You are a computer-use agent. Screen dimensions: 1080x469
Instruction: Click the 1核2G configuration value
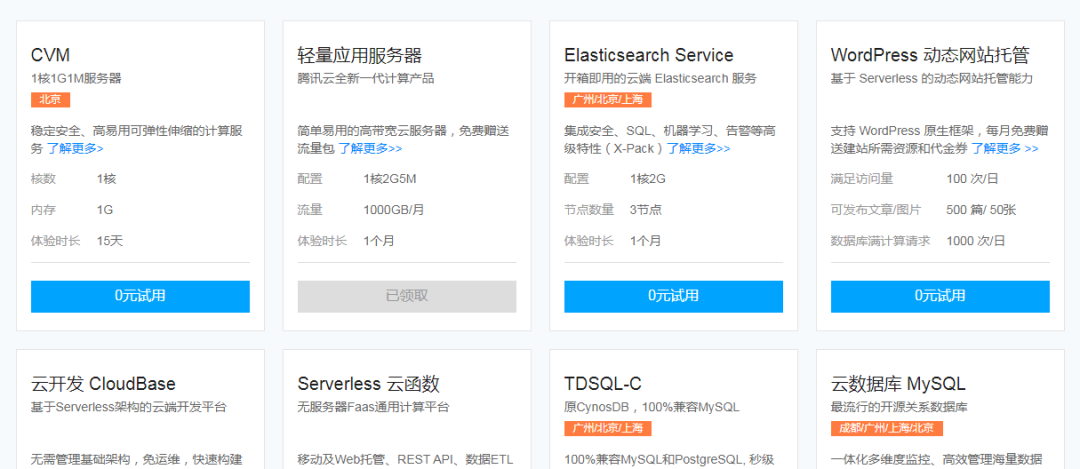(647, 179)
